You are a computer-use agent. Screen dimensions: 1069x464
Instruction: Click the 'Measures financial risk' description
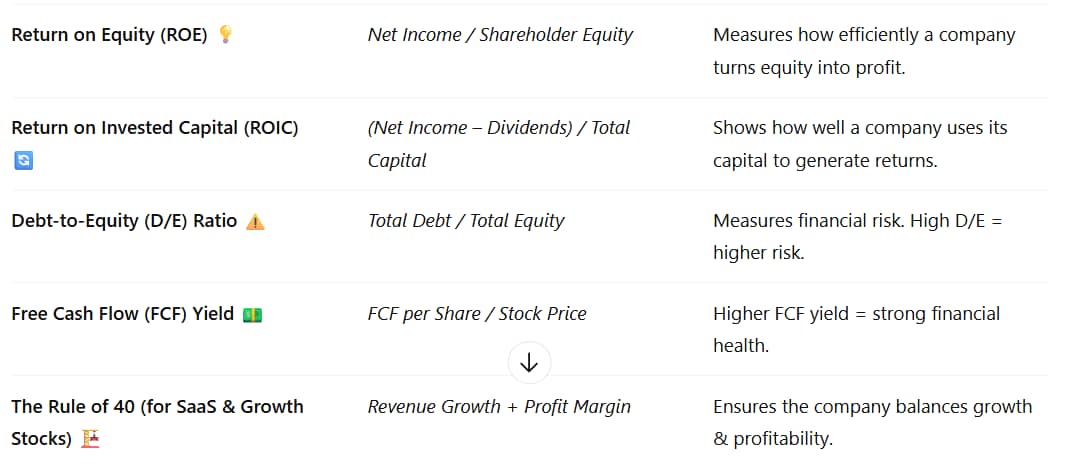[858, 237]
